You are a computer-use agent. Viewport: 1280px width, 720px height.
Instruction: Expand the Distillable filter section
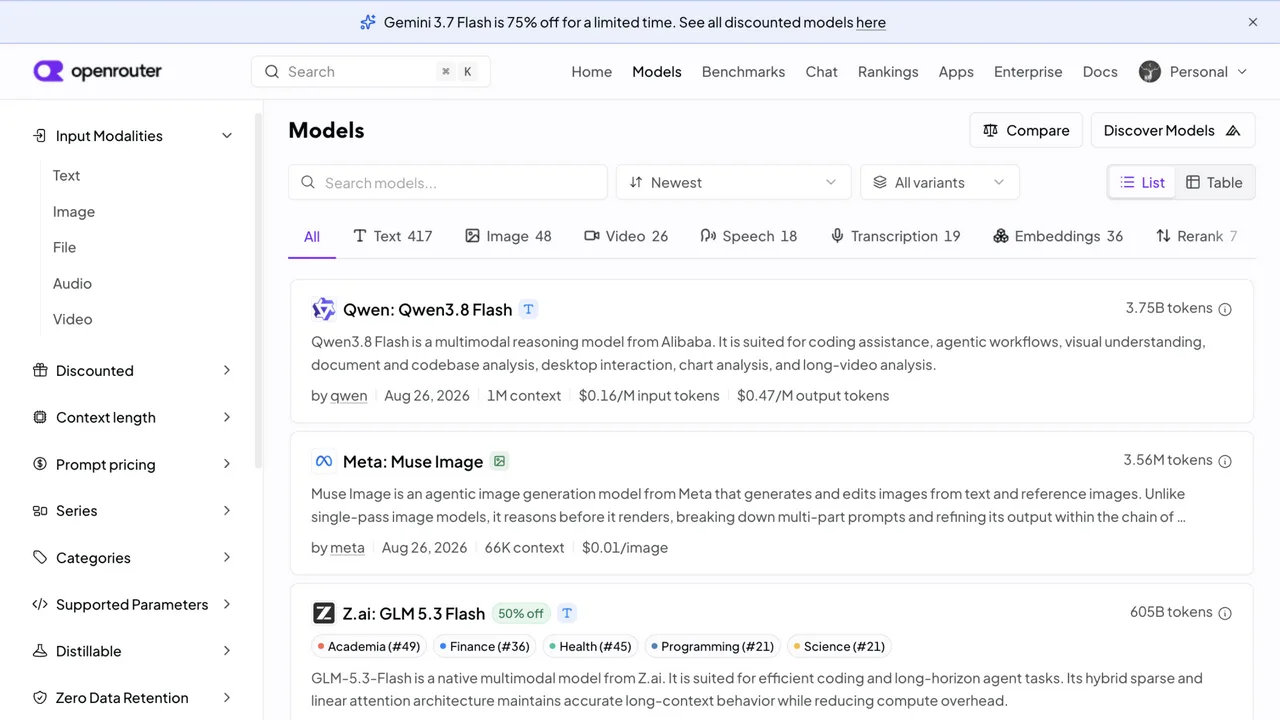click(x=132, y=651)
